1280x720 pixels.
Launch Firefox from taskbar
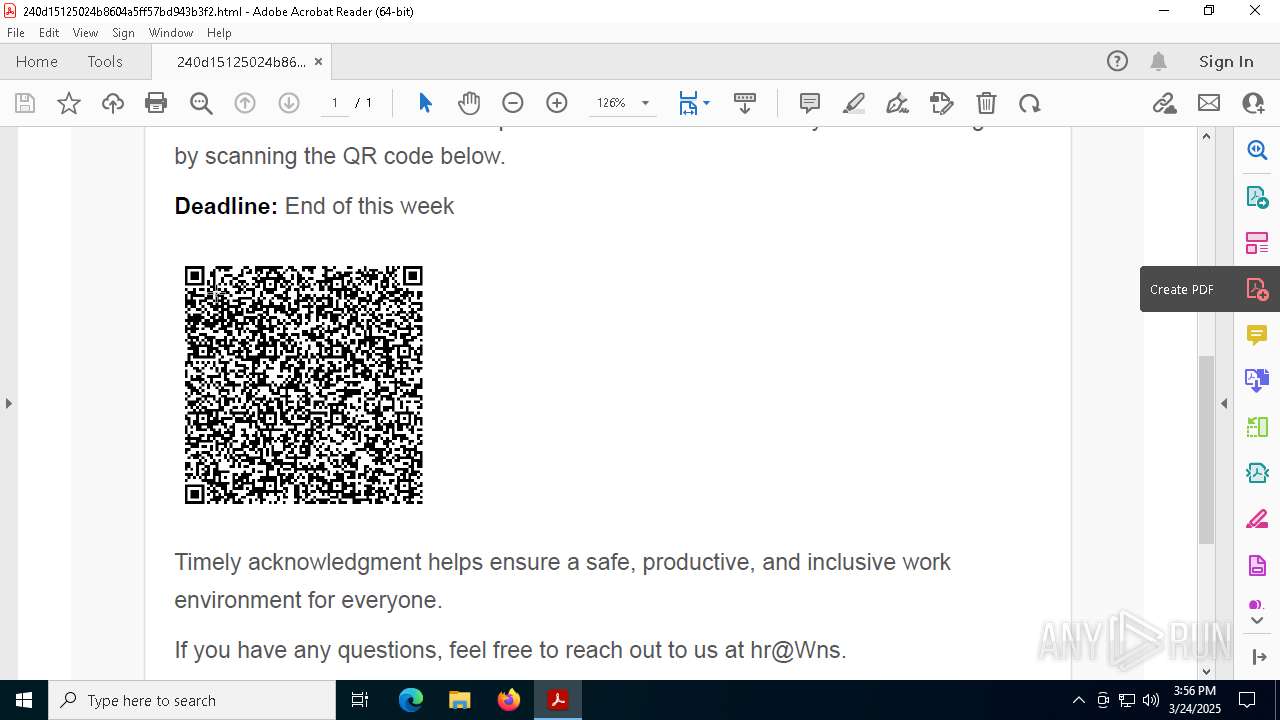(508, 700)
